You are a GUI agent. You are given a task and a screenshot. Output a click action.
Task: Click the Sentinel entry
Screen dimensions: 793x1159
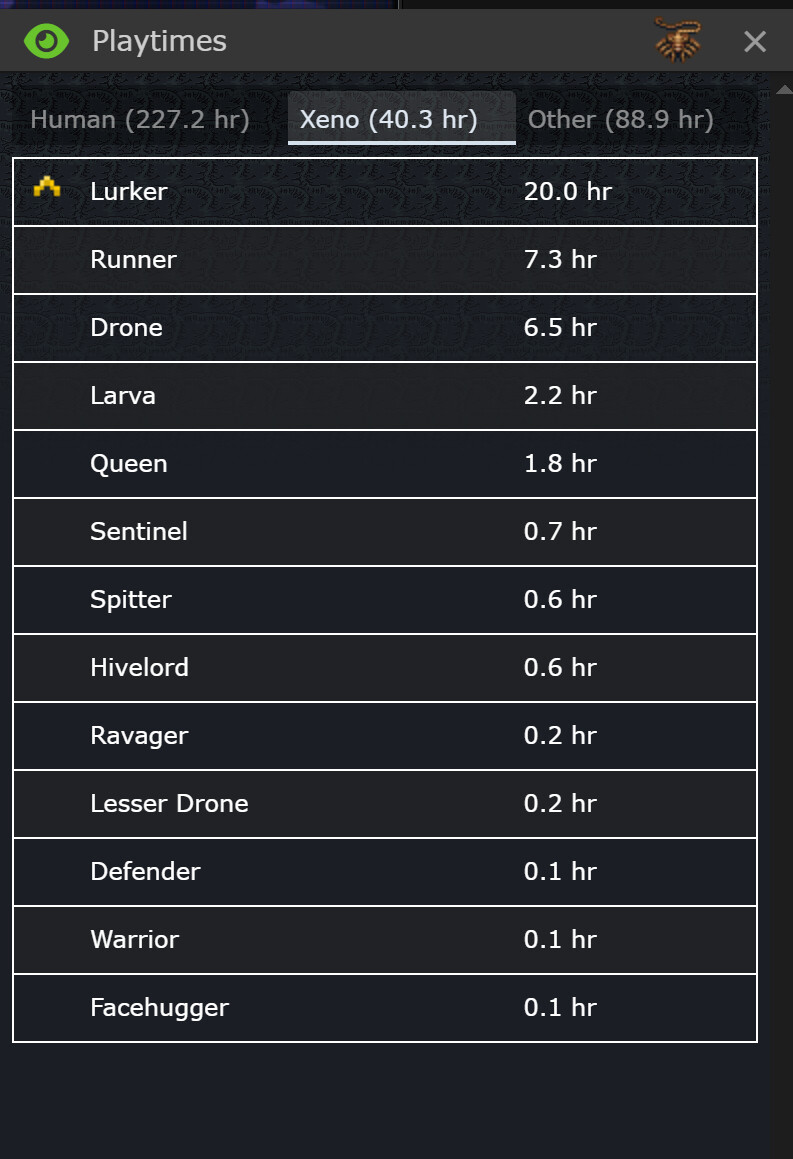pos(385,532)
